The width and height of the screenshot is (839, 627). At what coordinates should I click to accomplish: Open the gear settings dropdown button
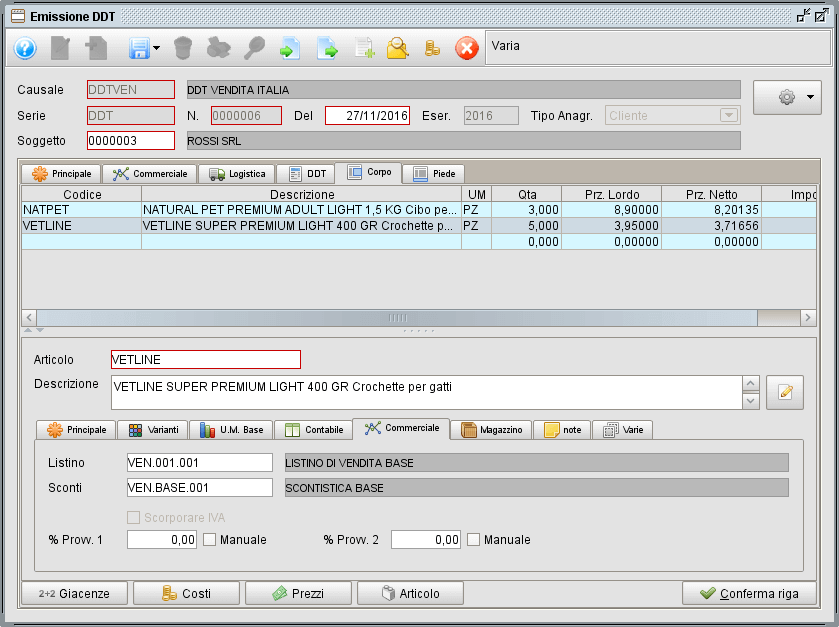pyautogui.click(x=787, y=97)
